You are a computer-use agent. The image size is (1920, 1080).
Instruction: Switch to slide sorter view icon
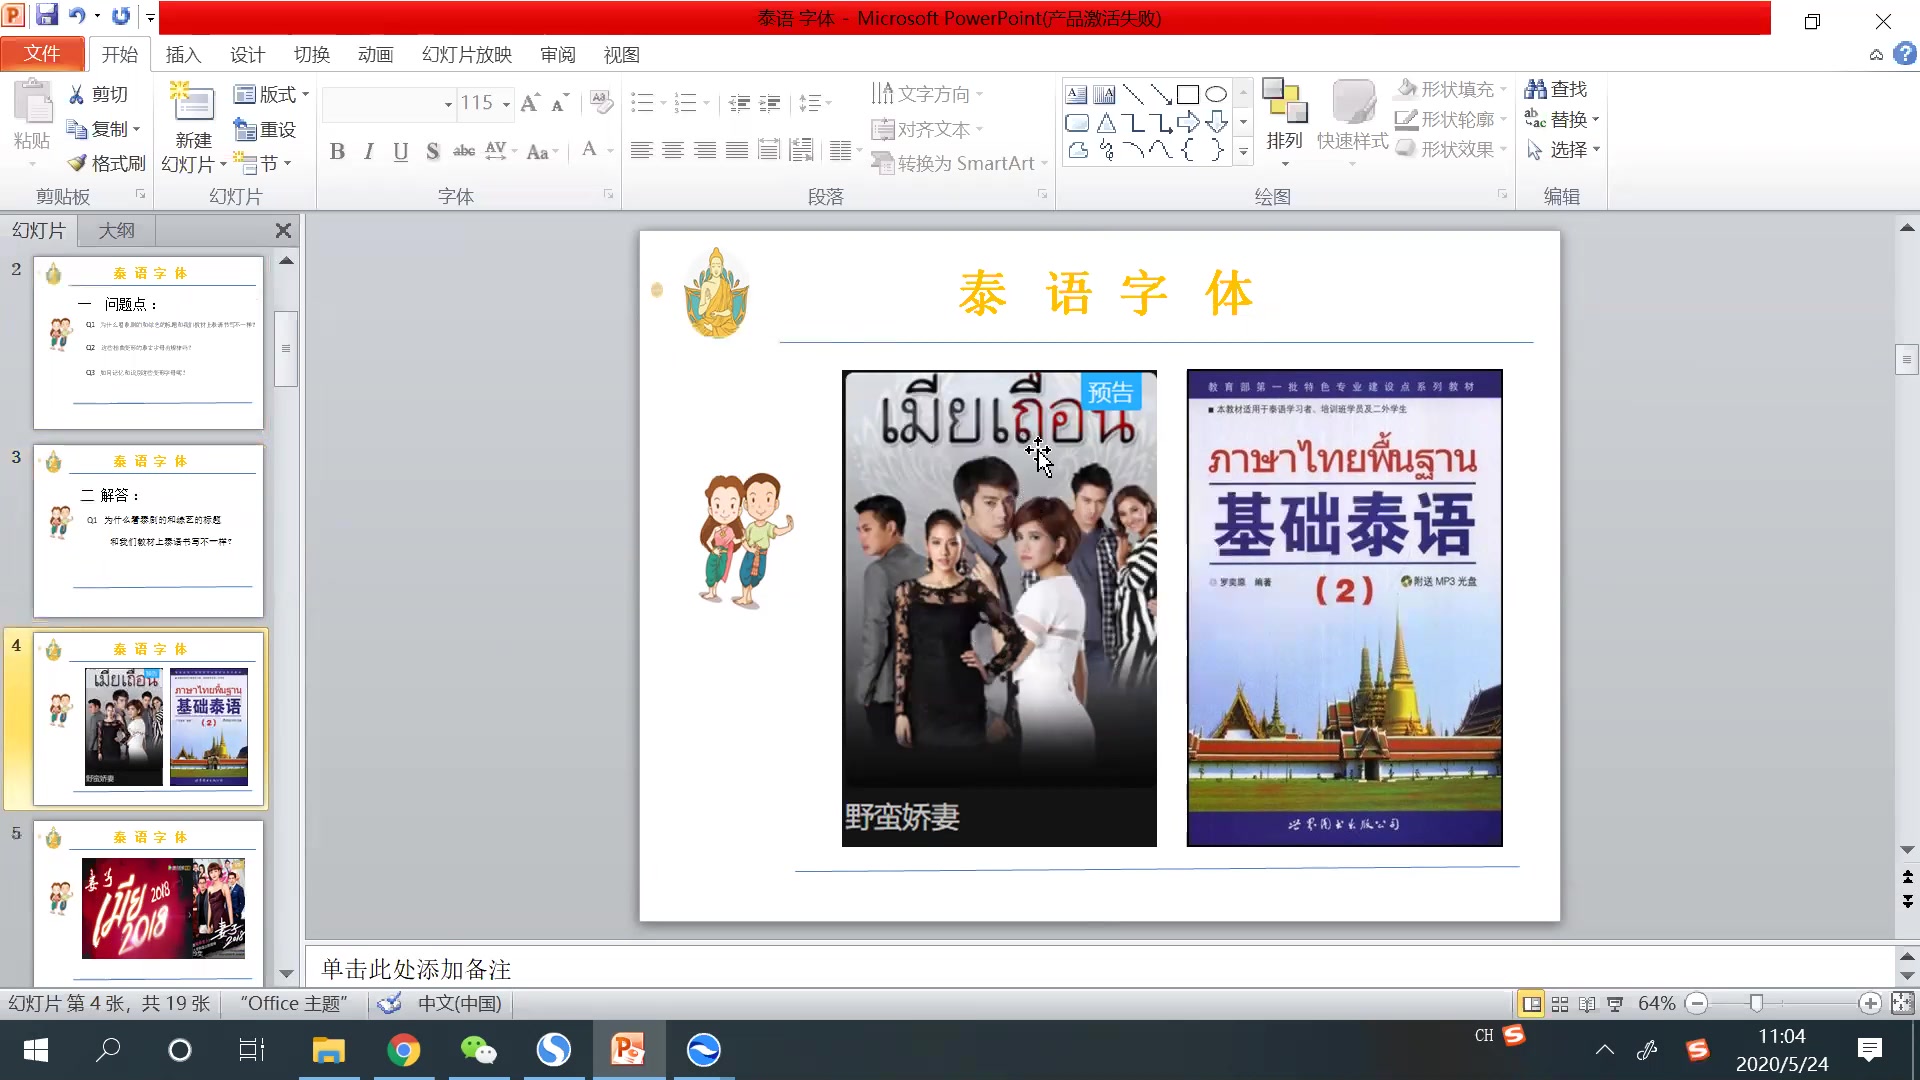1560,1004
